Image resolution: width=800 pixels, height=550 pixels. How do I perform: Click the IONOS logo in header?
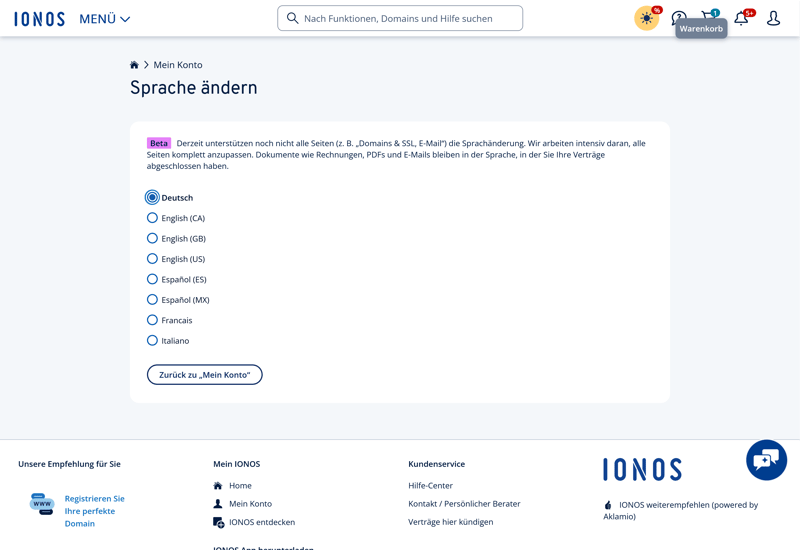coord(40,19)
